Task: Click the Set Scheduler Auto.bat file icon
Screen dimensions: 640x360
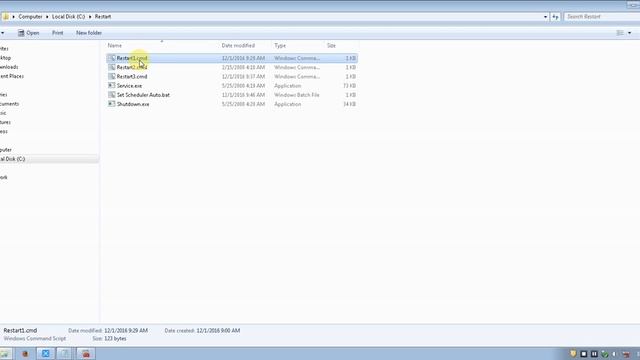Action: pos(111,95)
